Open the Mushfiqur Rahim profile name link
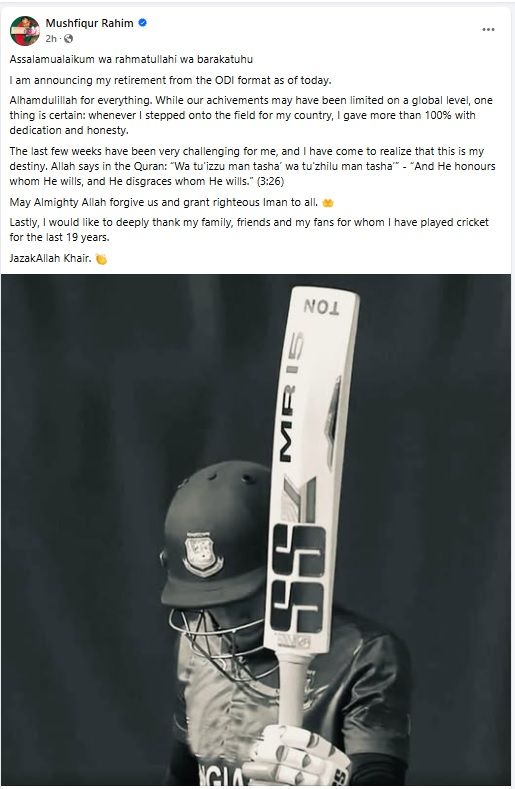The image size is (515, 789). click(x=90, y=23)
